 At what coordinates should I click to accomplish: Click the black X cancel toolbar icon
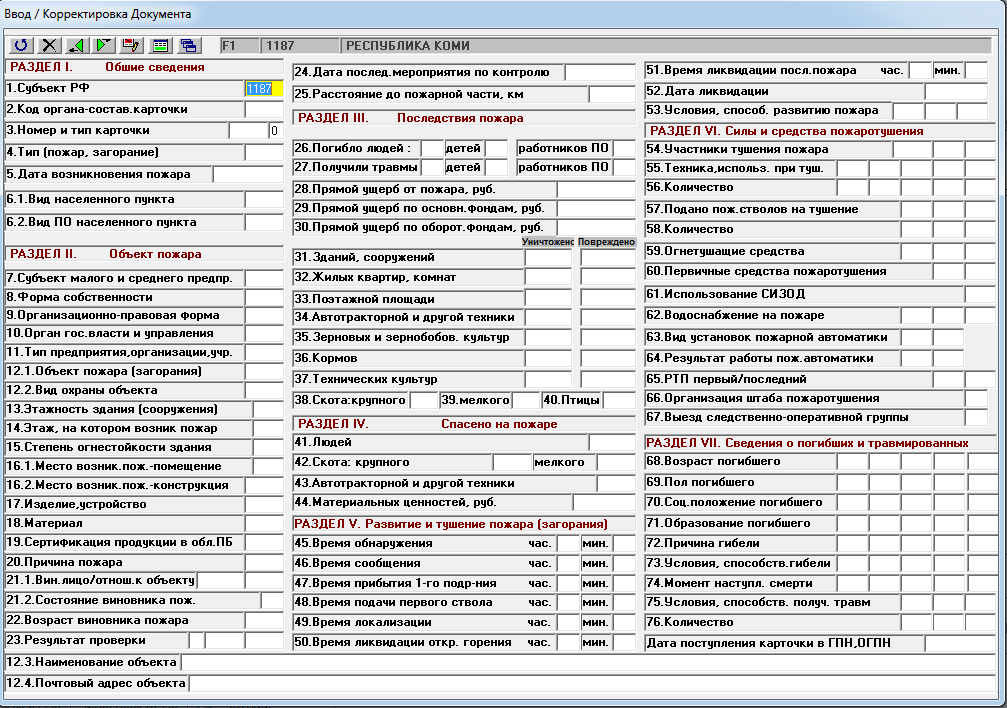tap(49, 45)
